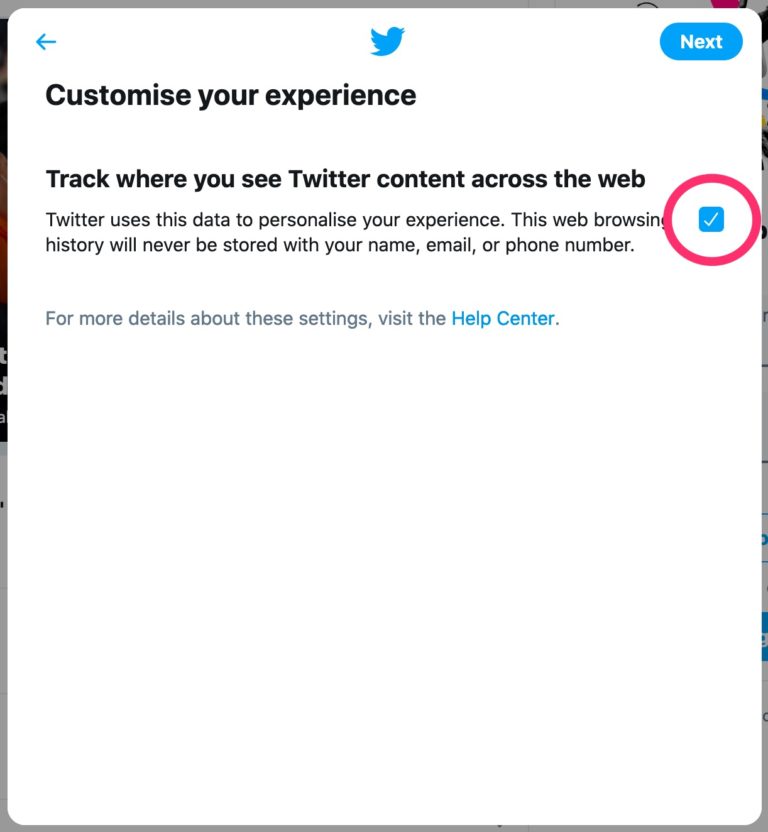Disable tracking of Twitter content across the web

coord(711,219)
